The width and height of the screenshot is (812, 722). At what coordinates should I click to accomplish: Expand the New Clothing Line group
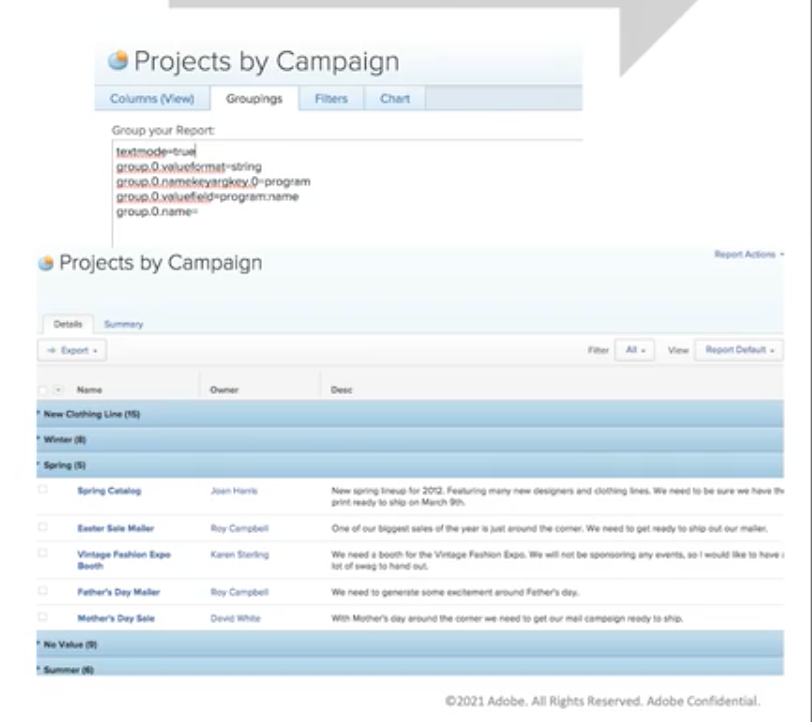pos(88,414)
